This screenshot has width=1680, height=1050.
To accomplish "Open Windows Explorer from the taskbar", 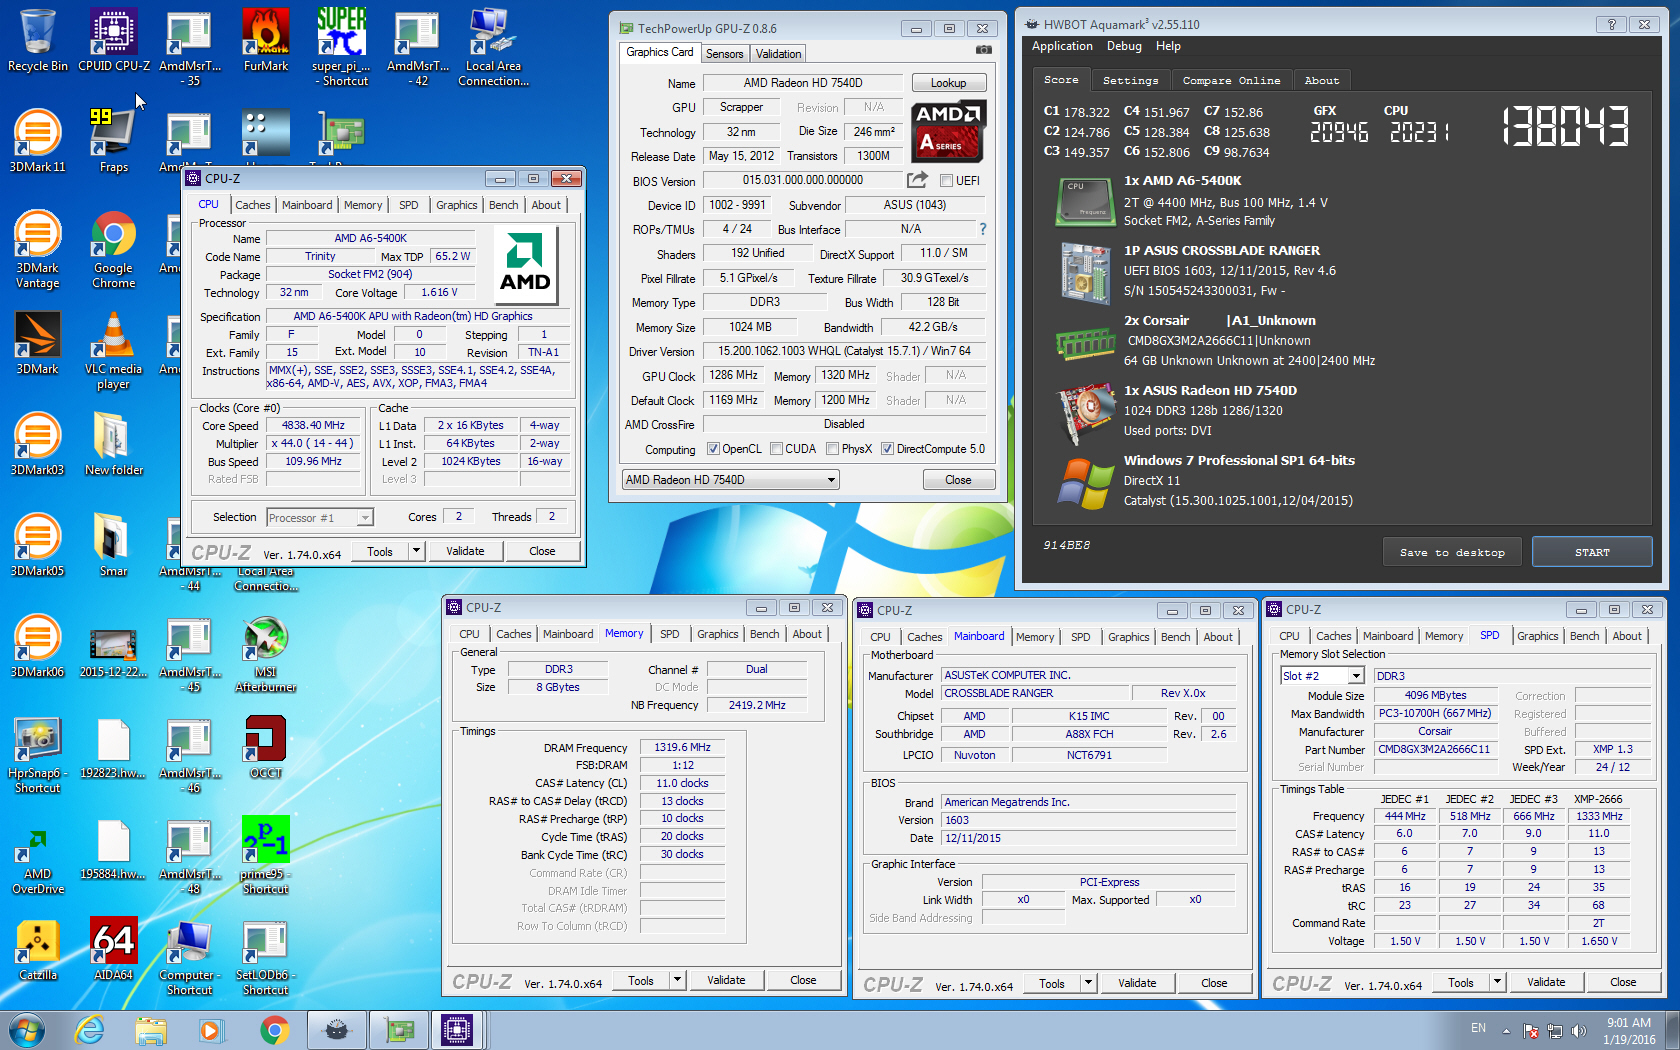I will click(151, 1029).
